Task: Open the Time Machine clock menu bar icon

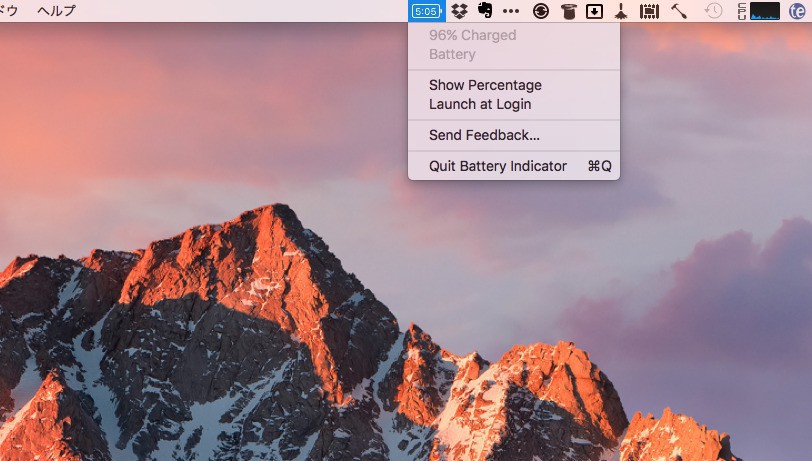Action: [714, 11]
